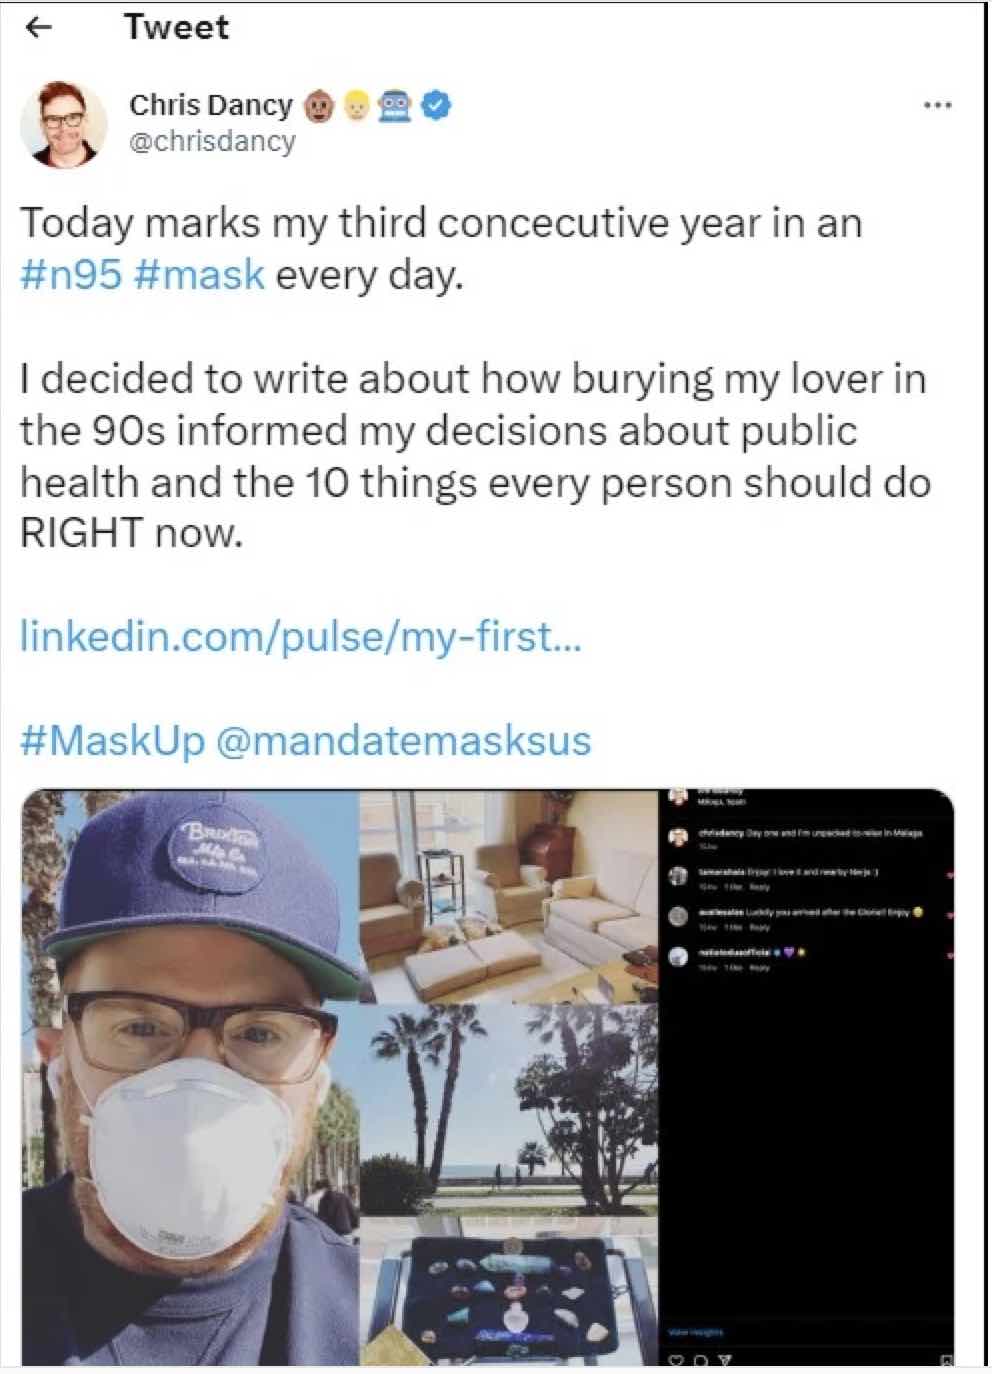Follow the linkedin.com/pulse article link
The height and width of the screenshot is (1374, 992).
[x=300, y=636]
